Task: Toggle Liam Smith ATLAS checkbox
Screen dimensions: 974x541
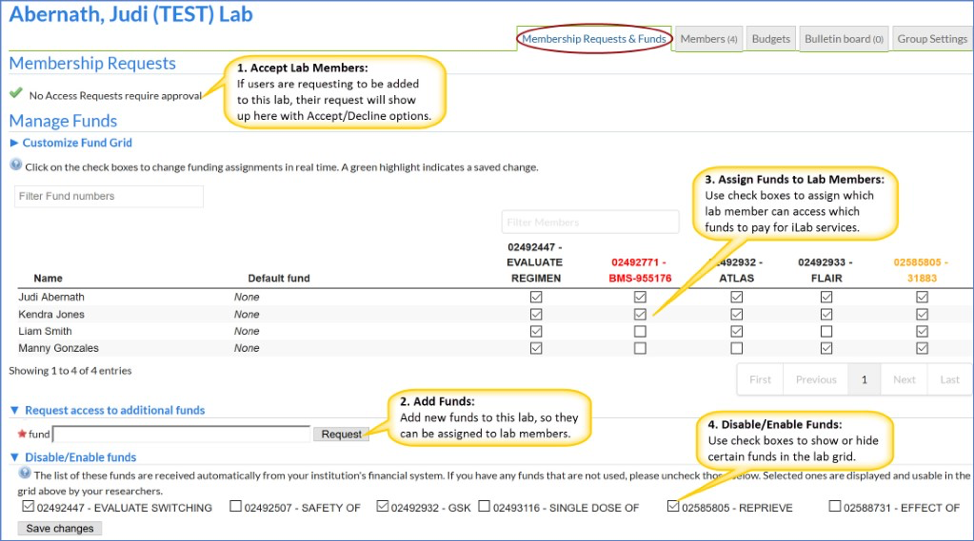Action: (x=737, y=332)
